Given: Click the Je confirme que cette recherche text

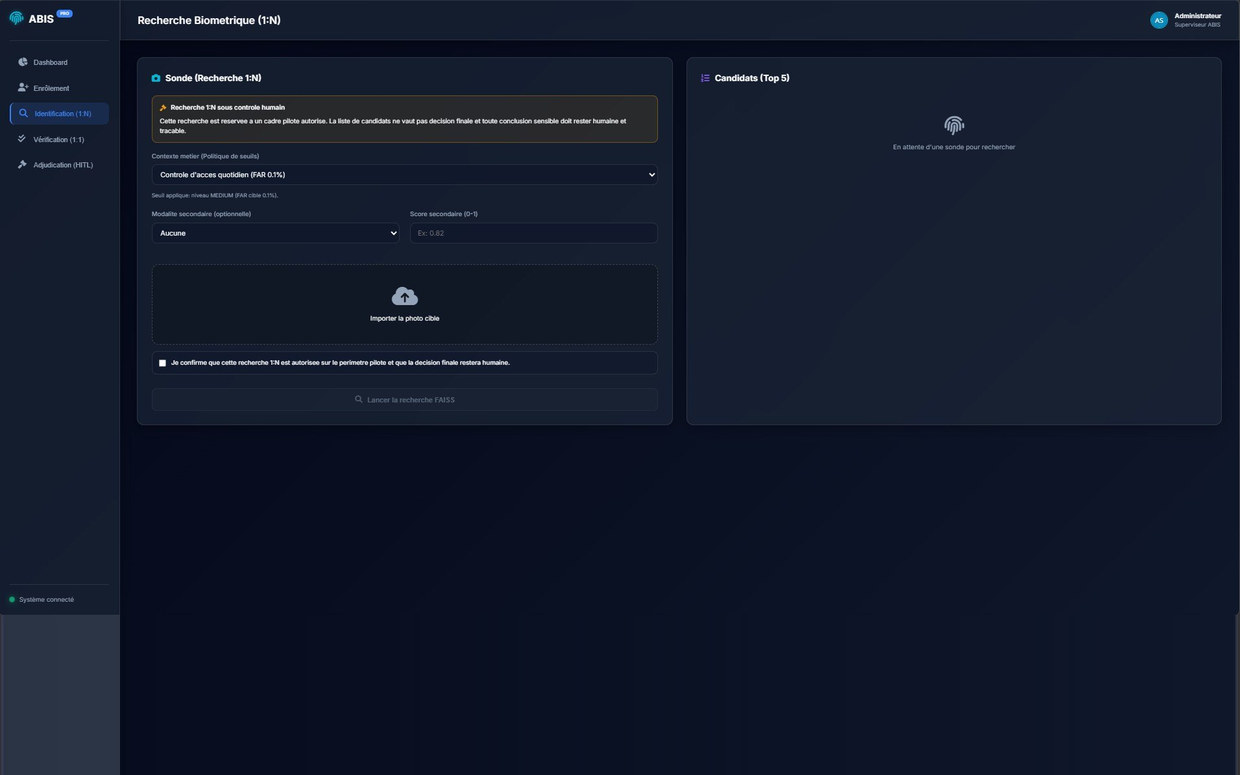Looking at the screenshot, I should coord(340,363).
